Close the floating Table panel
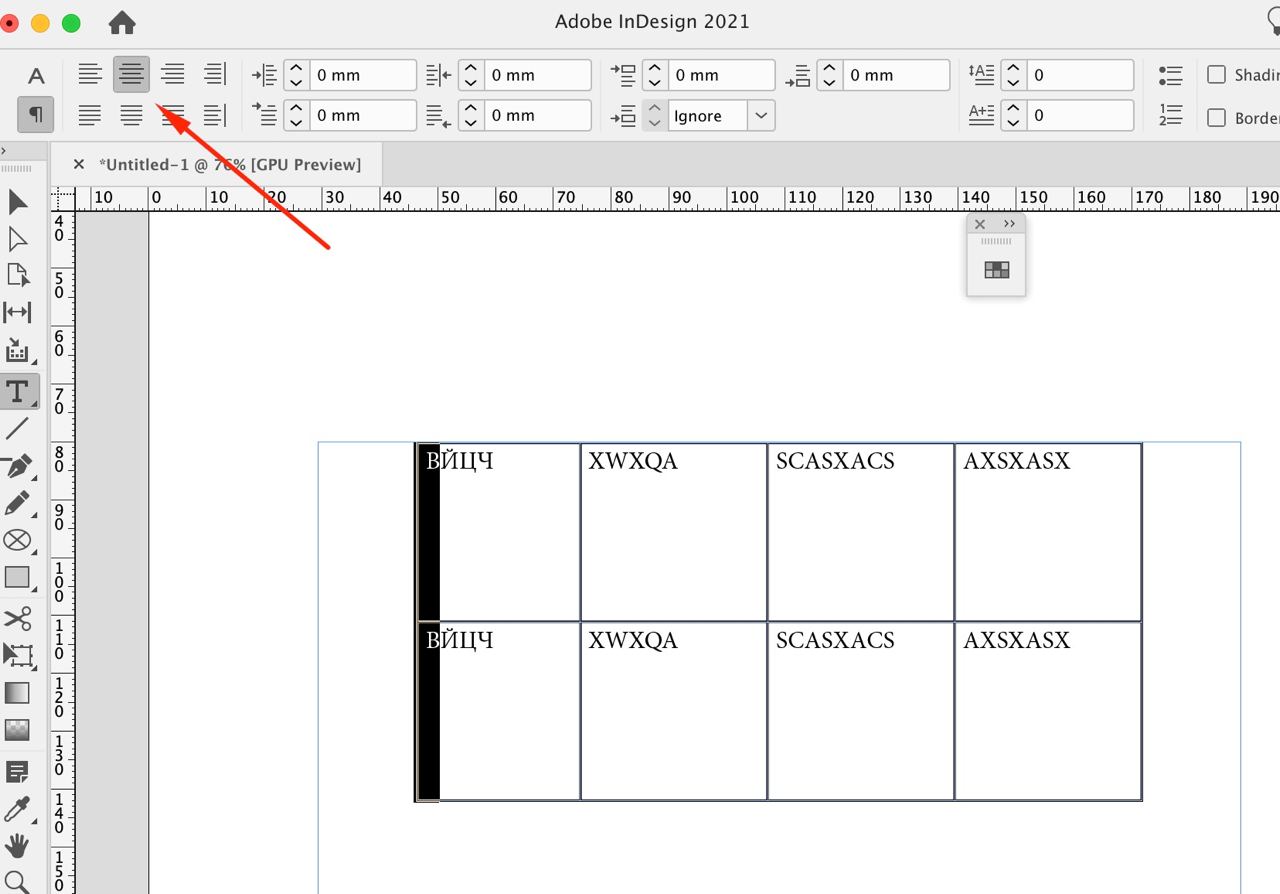 (980, 224)
